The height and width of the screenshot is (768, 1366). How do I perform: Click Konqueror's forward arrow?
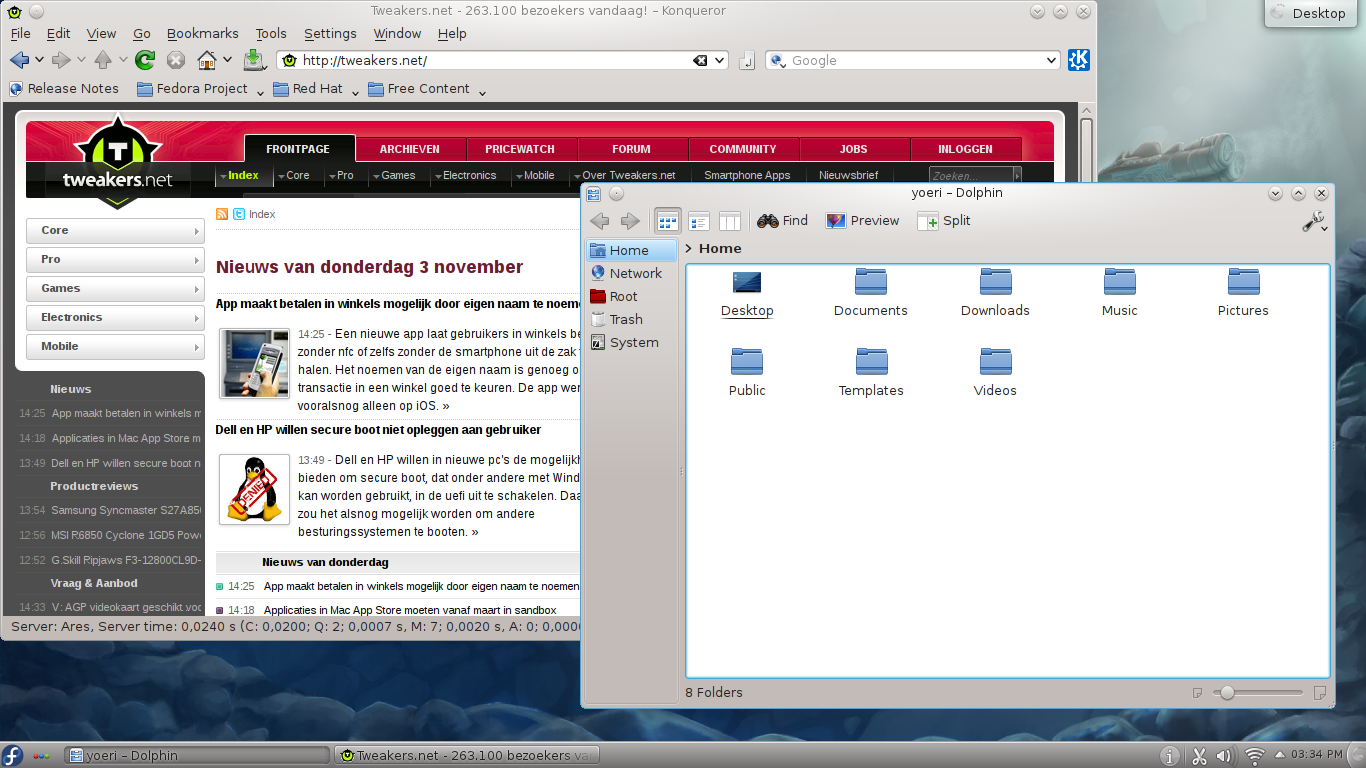coord(60,60)
